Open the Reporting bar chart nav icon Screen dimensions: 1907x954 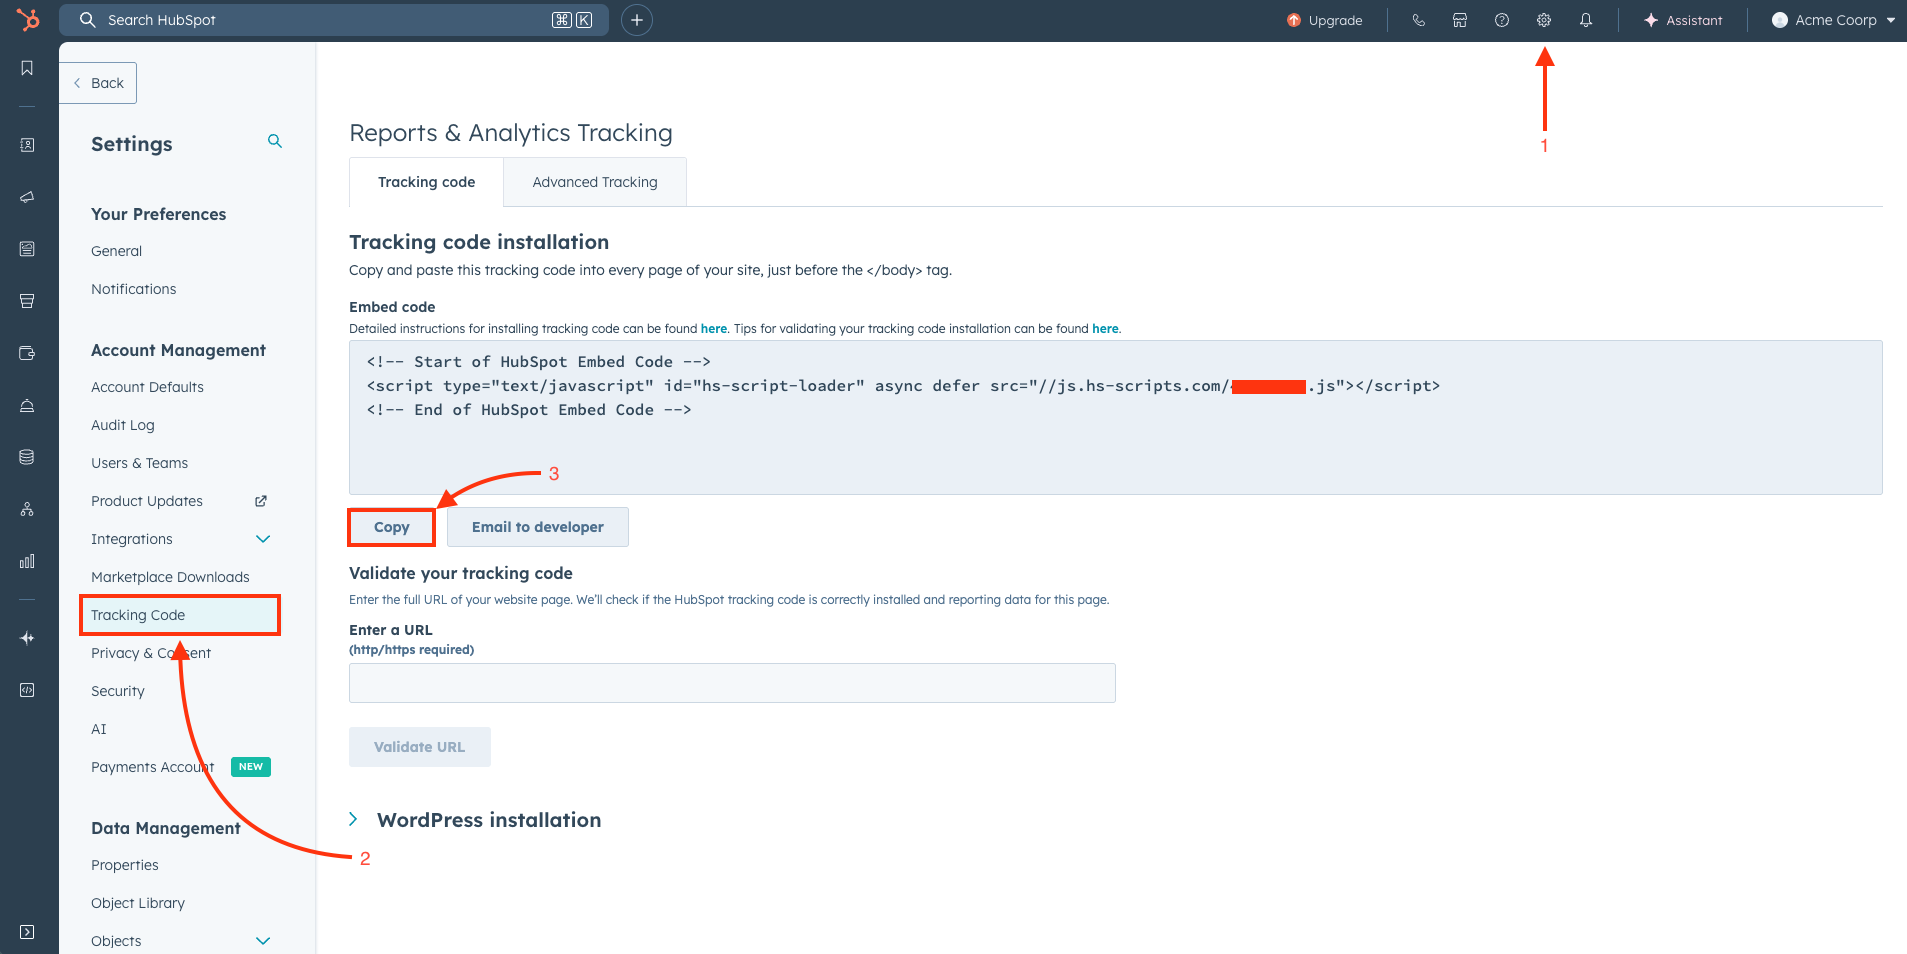tap(27, 561)
